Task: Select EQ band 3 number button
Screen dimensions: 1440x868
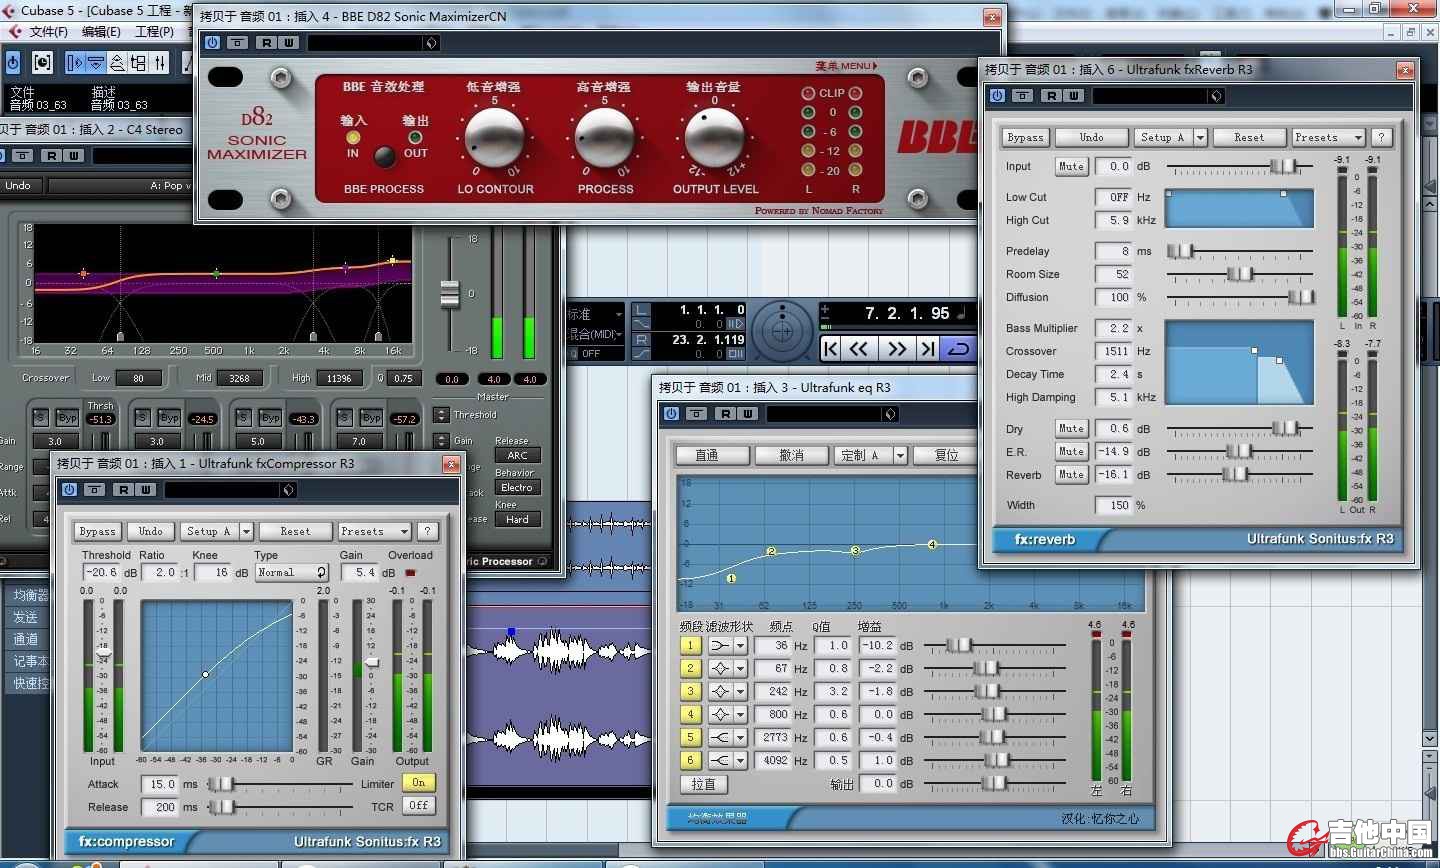Action: click(690, 691)
